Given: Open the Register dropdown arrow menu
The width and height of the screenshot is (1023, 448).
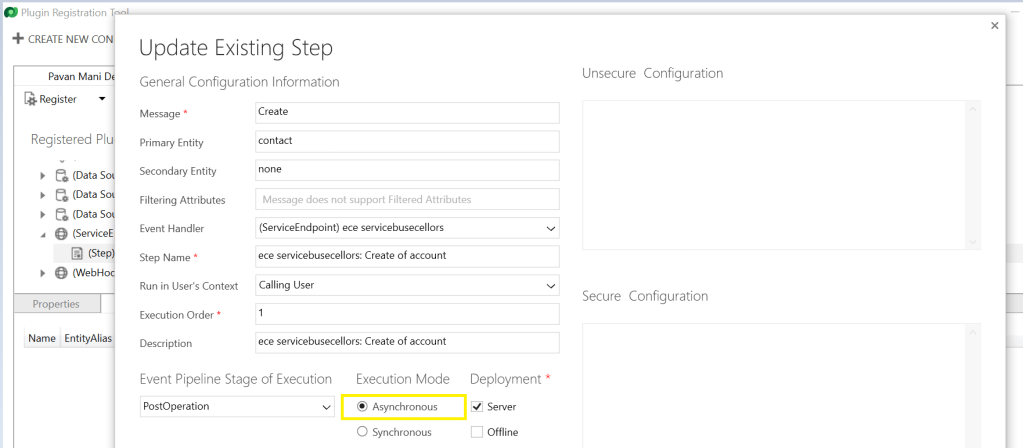Looking at the screenshot, I should 101,99.
